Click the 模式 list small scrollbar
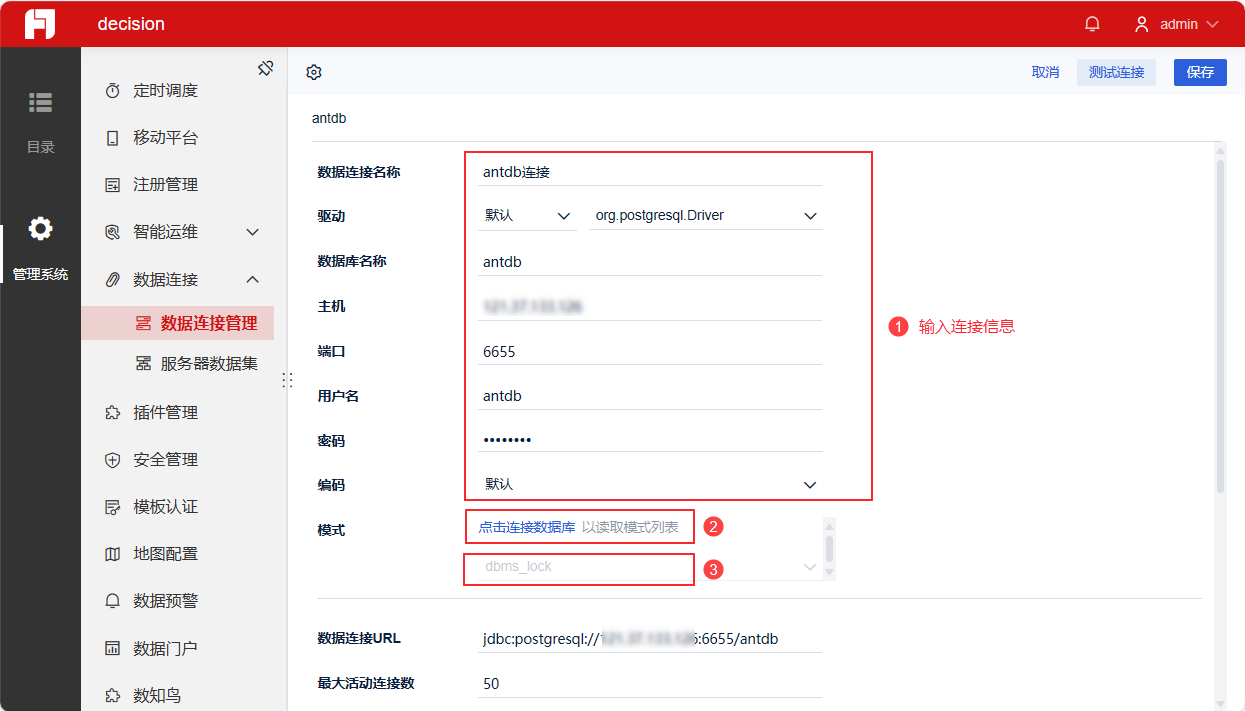 [x=829, y=548]
